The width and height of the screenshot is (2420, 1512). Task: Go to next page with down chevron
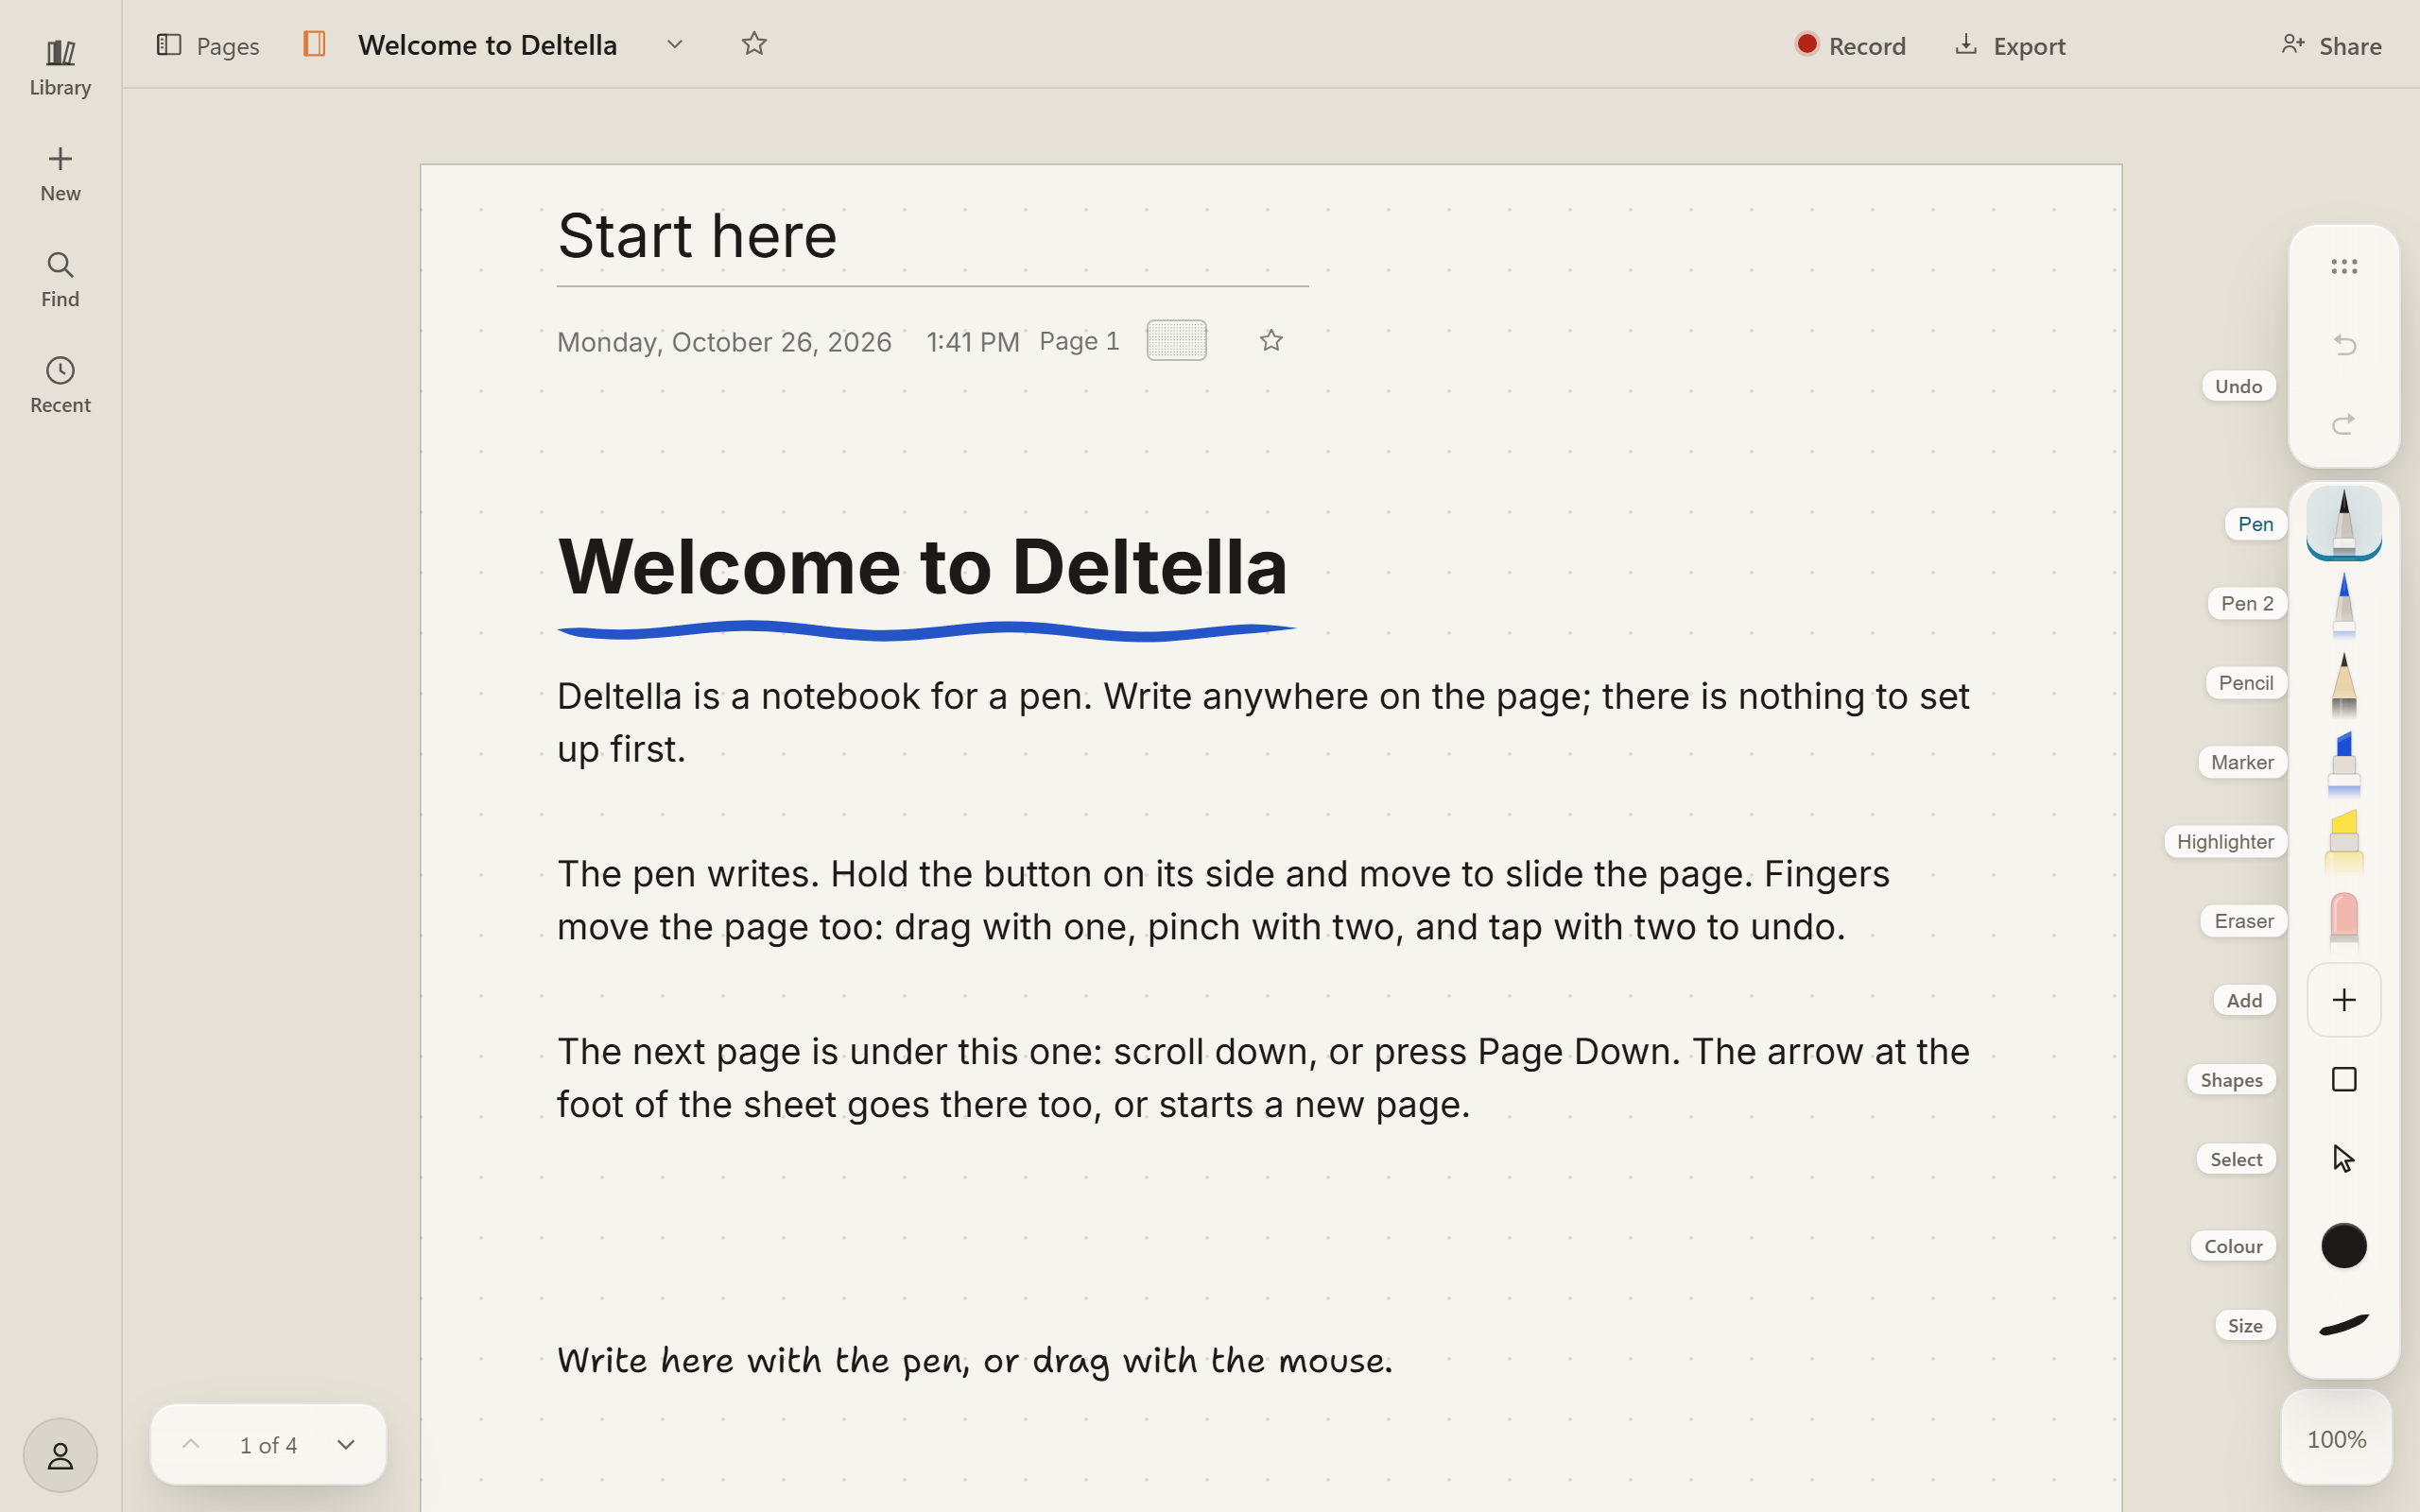(x=346, y=1445)
